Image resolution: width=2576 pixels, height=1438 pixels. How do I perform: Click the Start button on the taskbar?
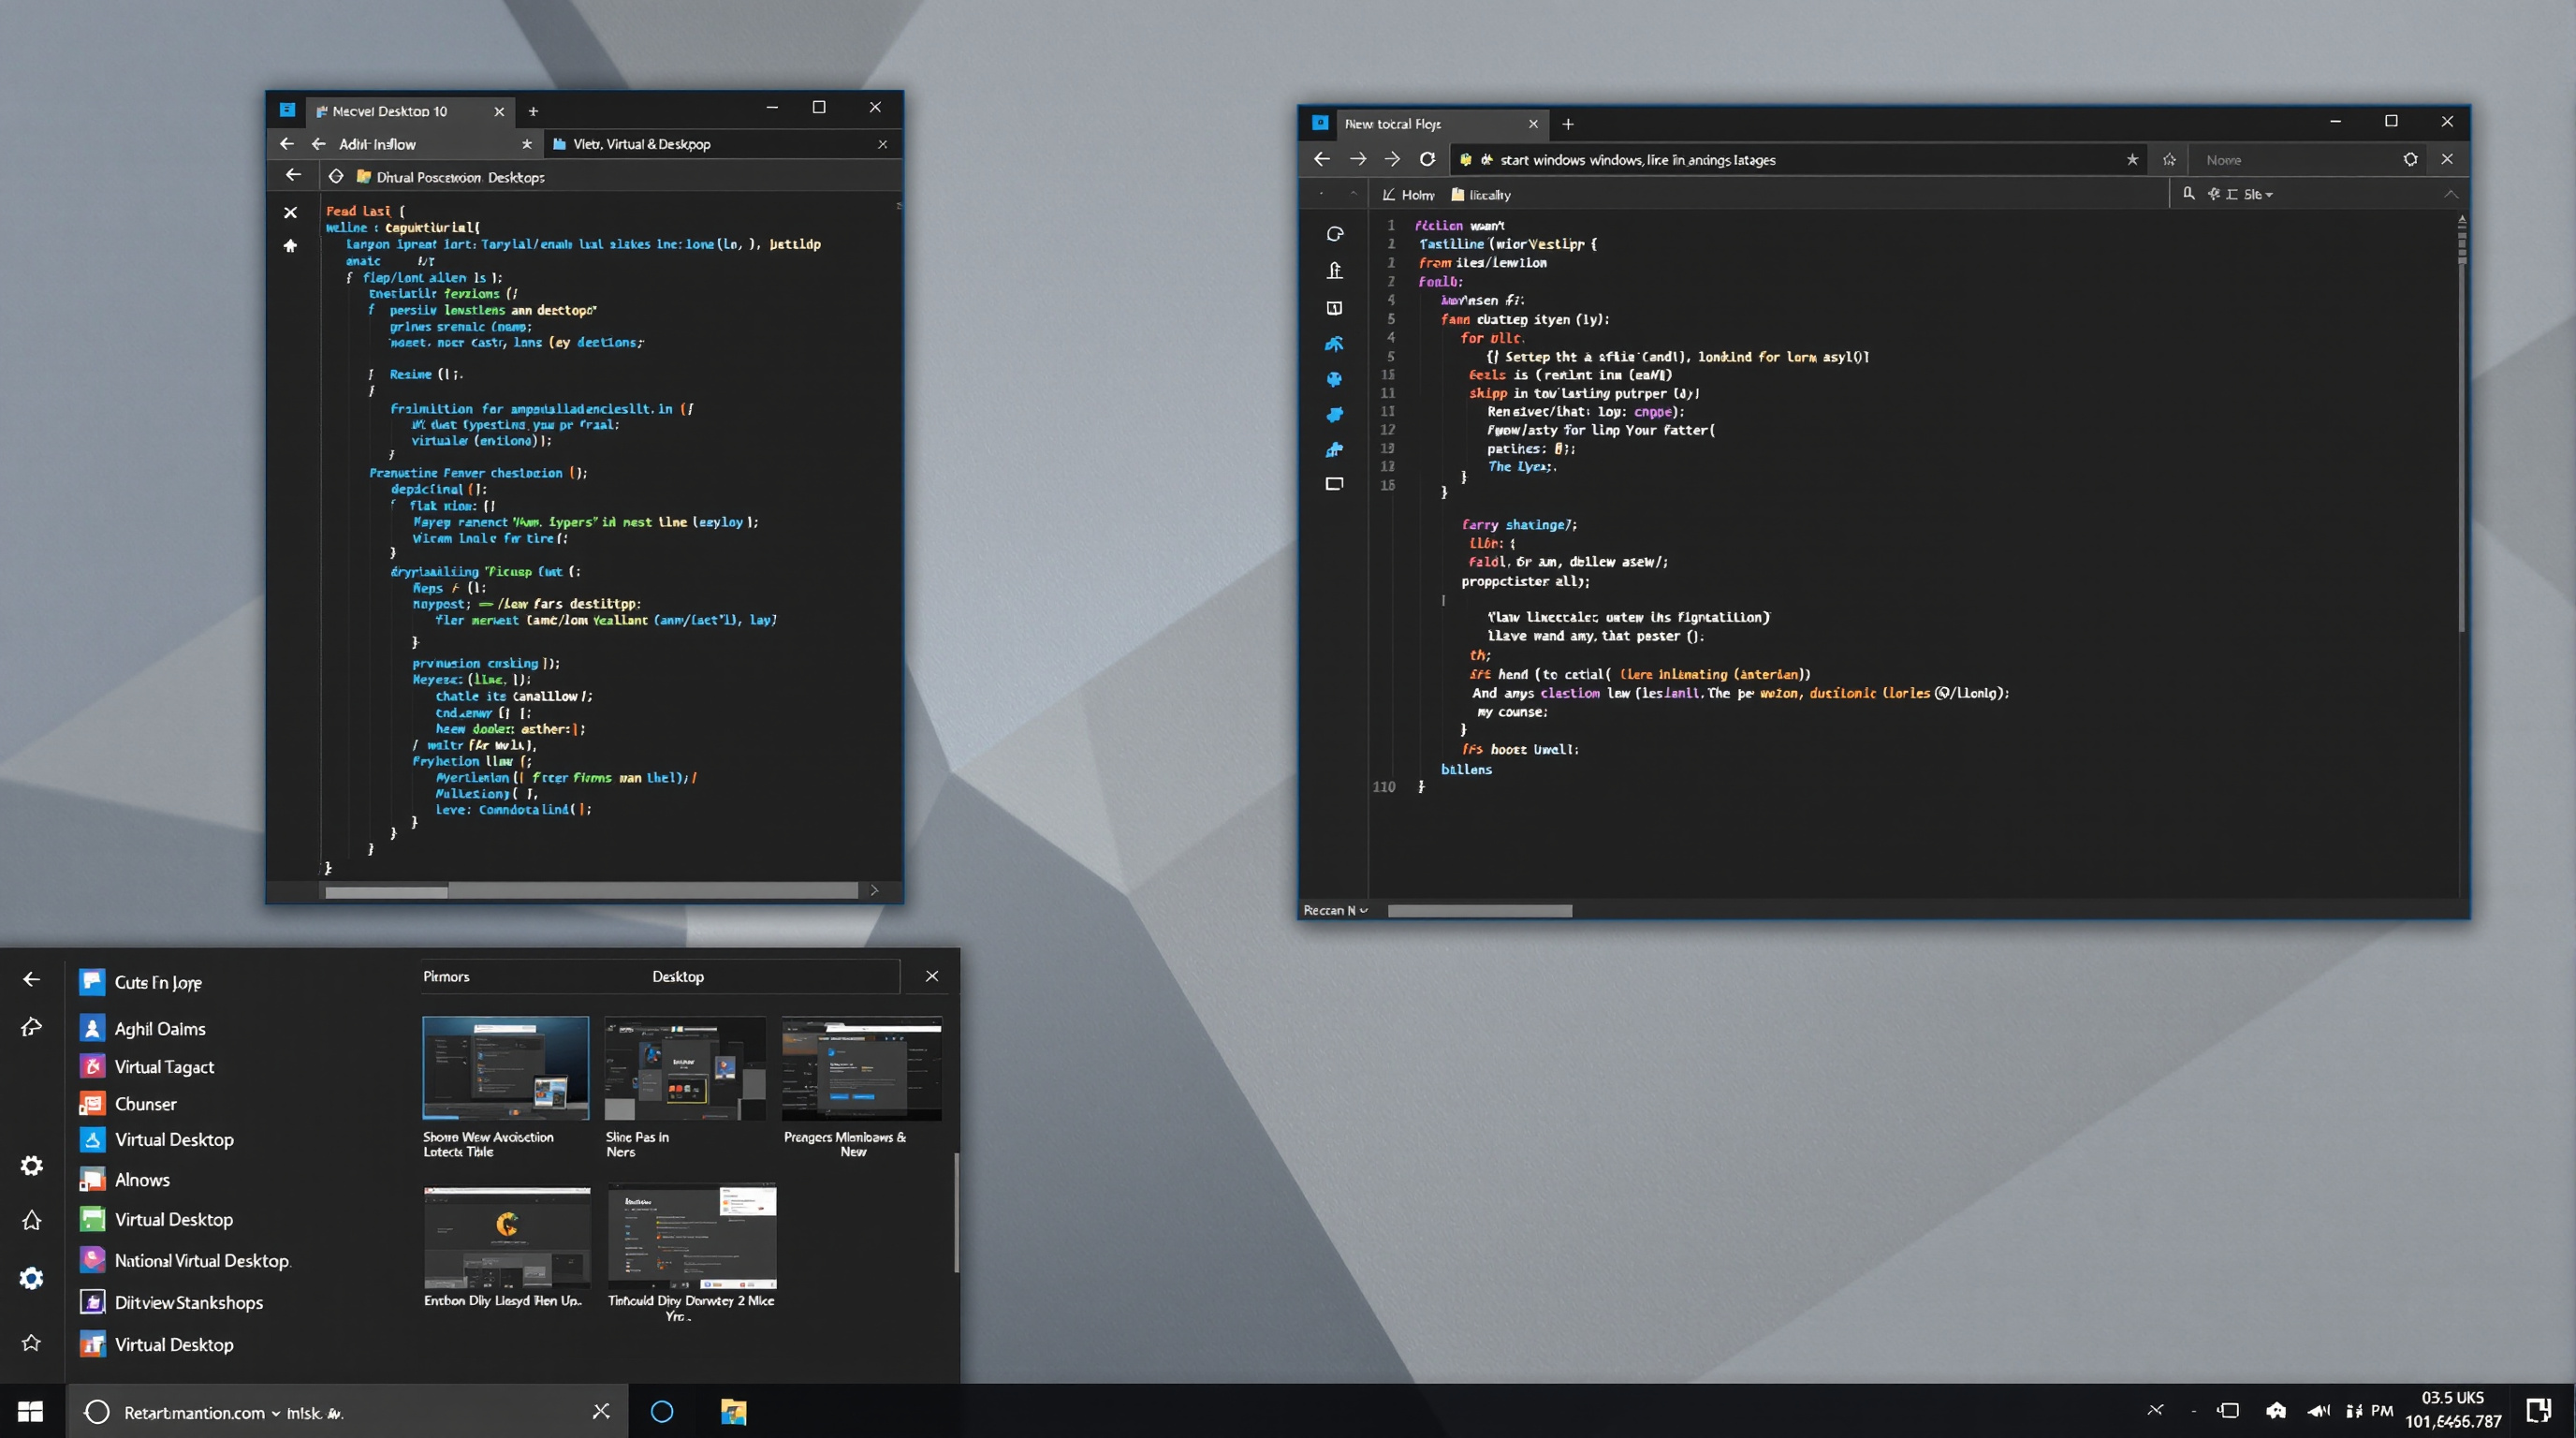29,1411
